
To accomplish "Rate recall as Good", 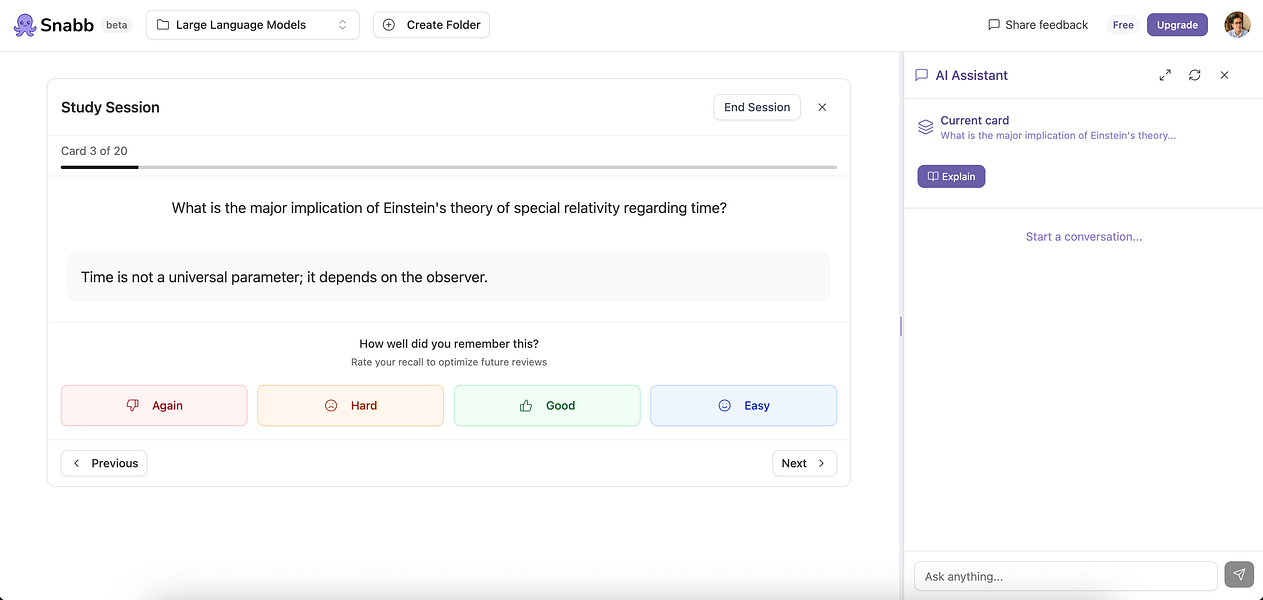I will (x=547, y=406).
